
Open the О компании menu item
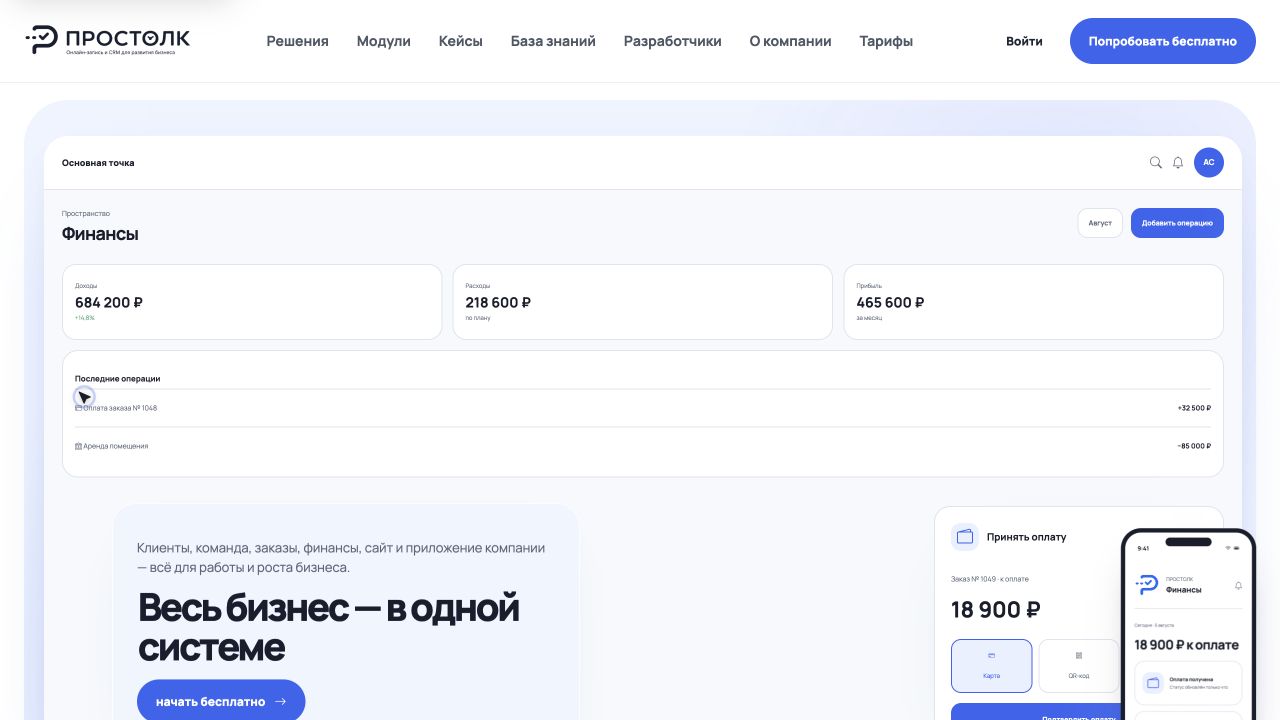click(791, 41)
